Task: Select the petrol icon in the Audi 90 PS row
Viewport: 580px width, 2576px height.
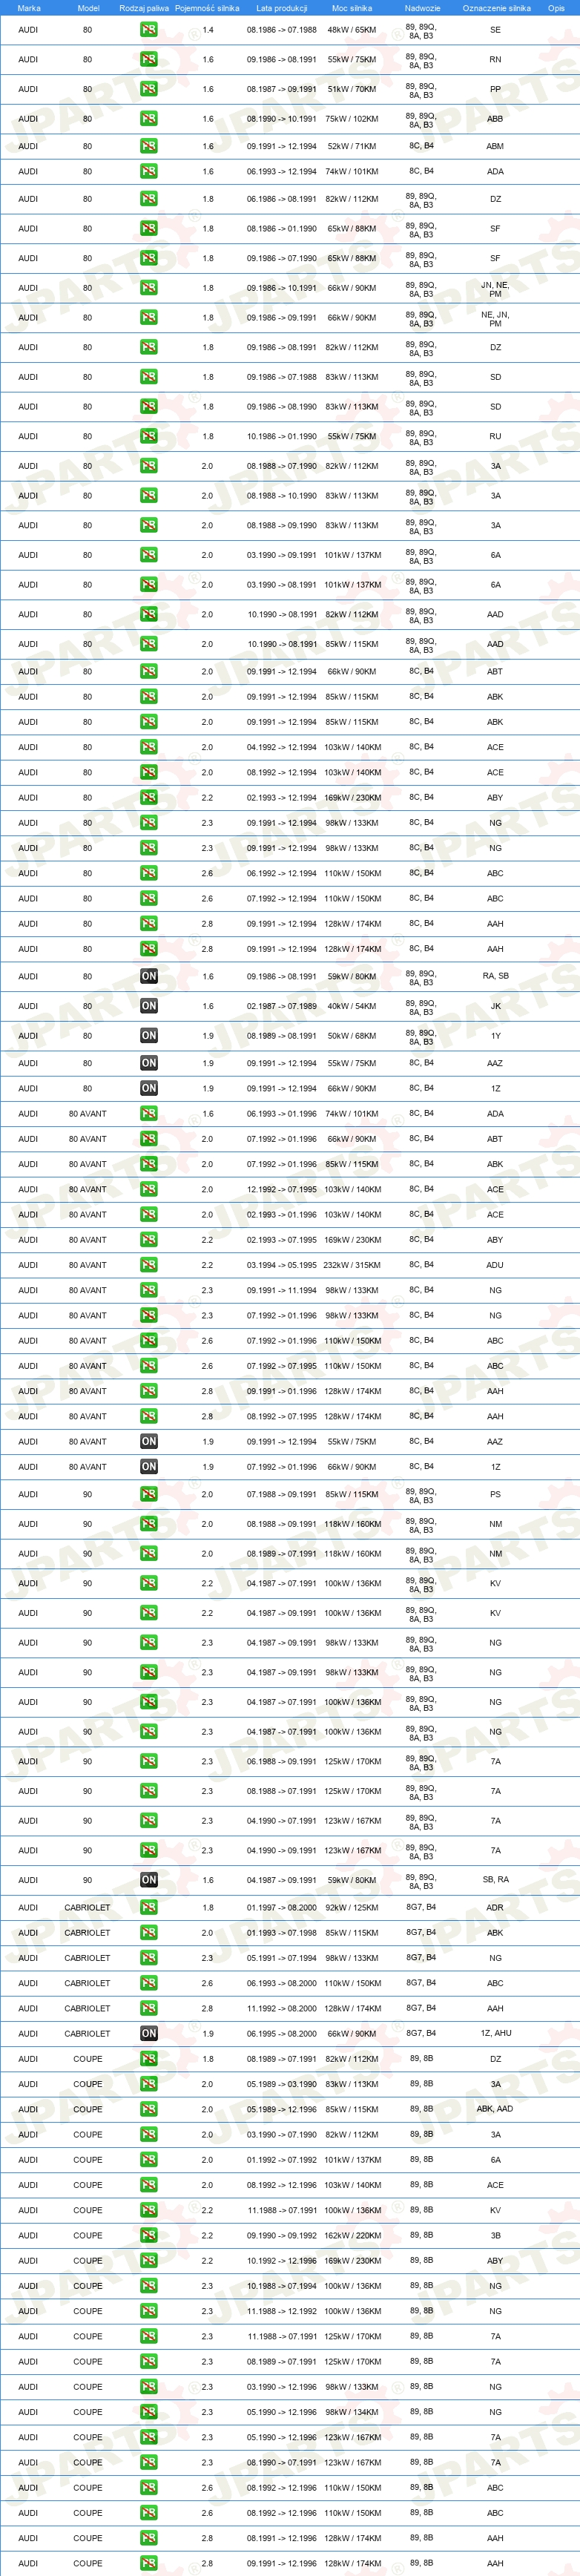Action: [x=148, y=1495]
